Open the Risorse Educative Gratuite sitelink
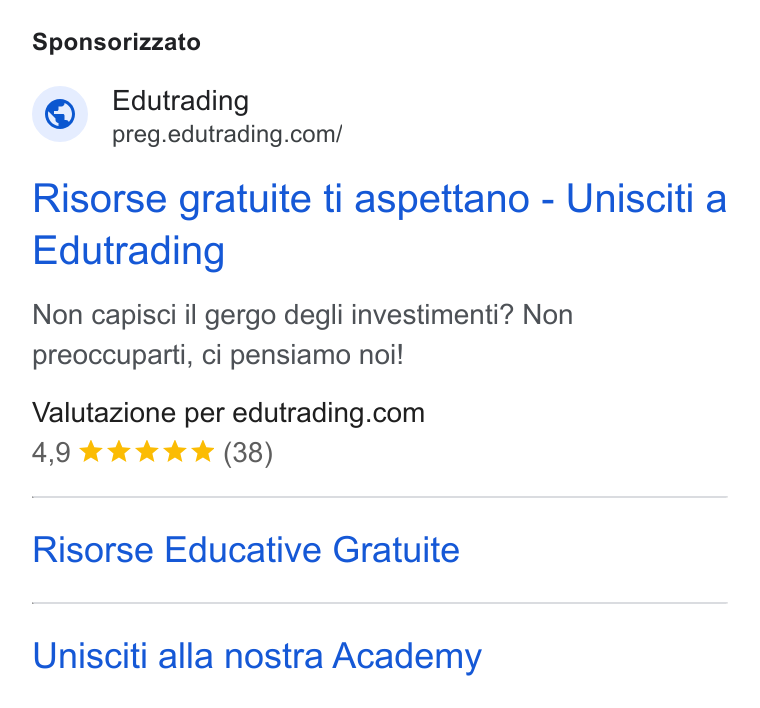 tap(246, 550)
